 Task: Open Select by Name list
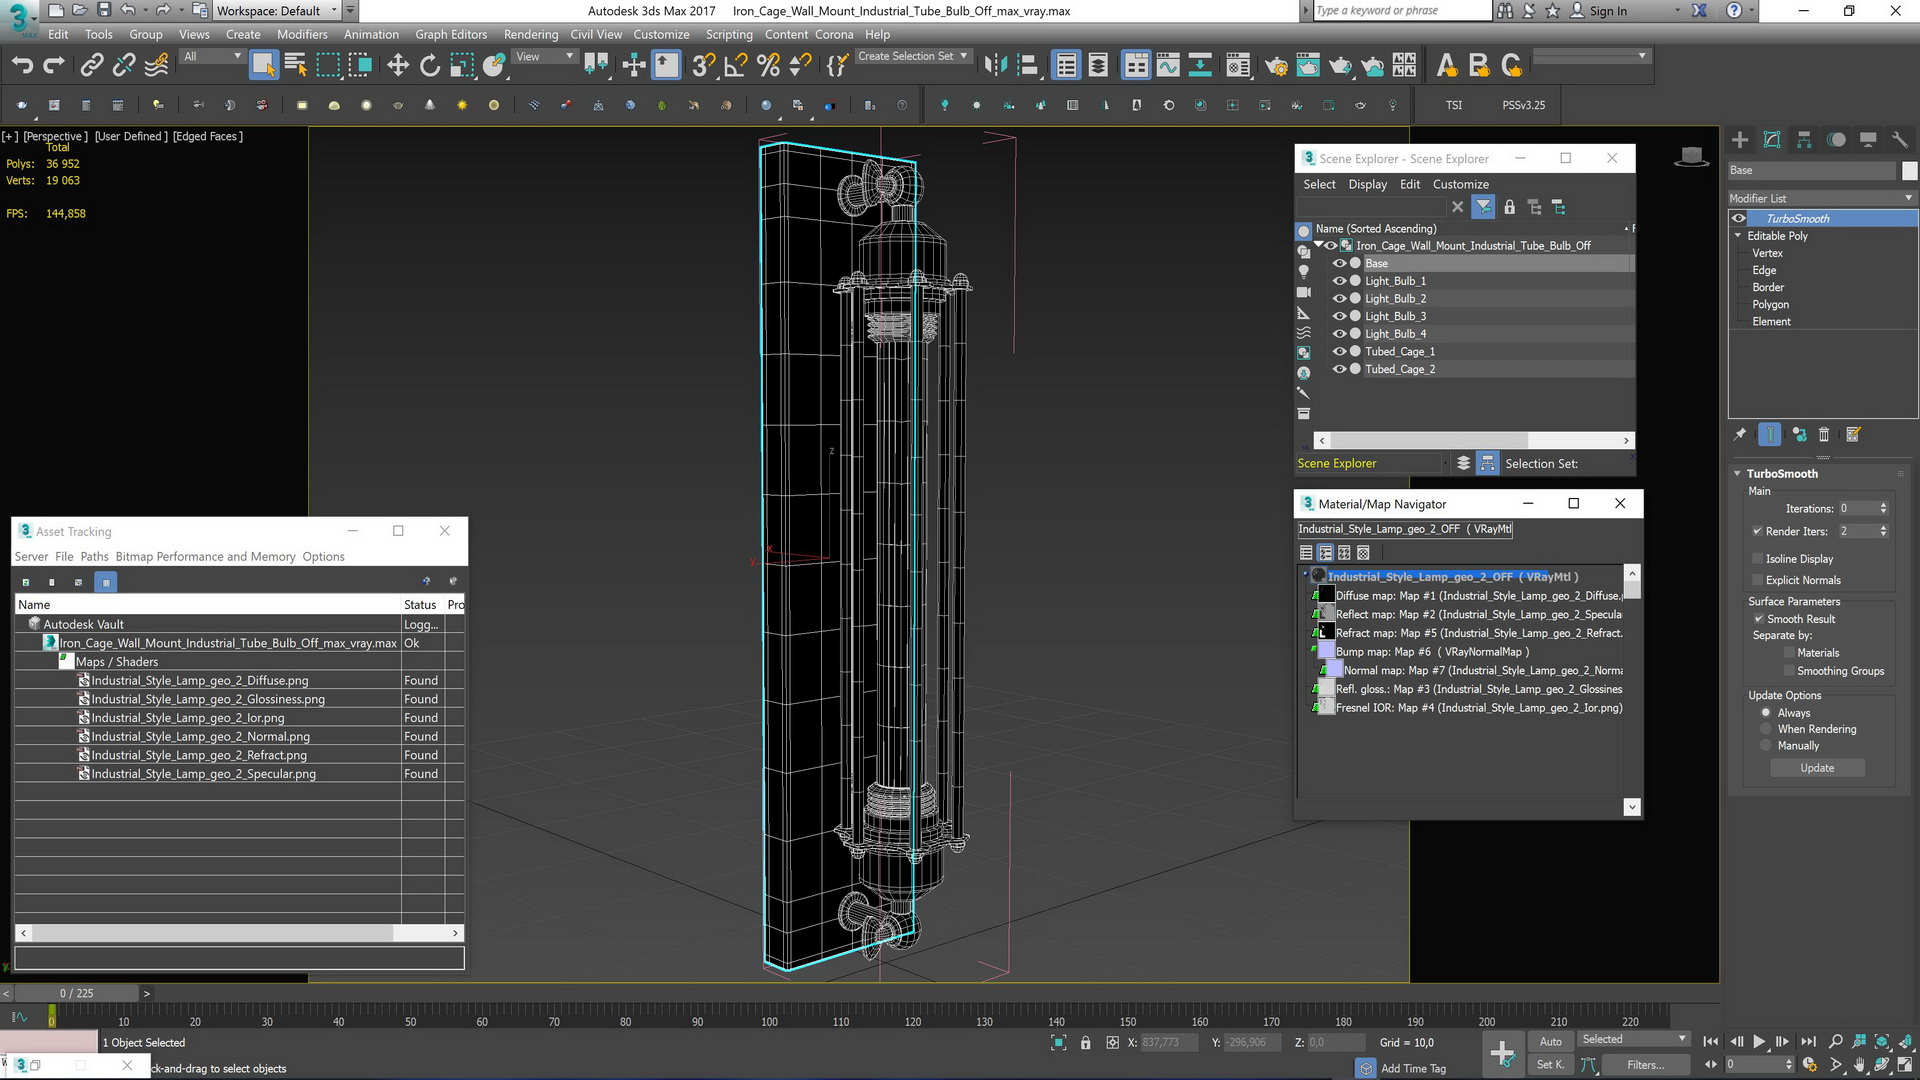click(x=296, y=66)
